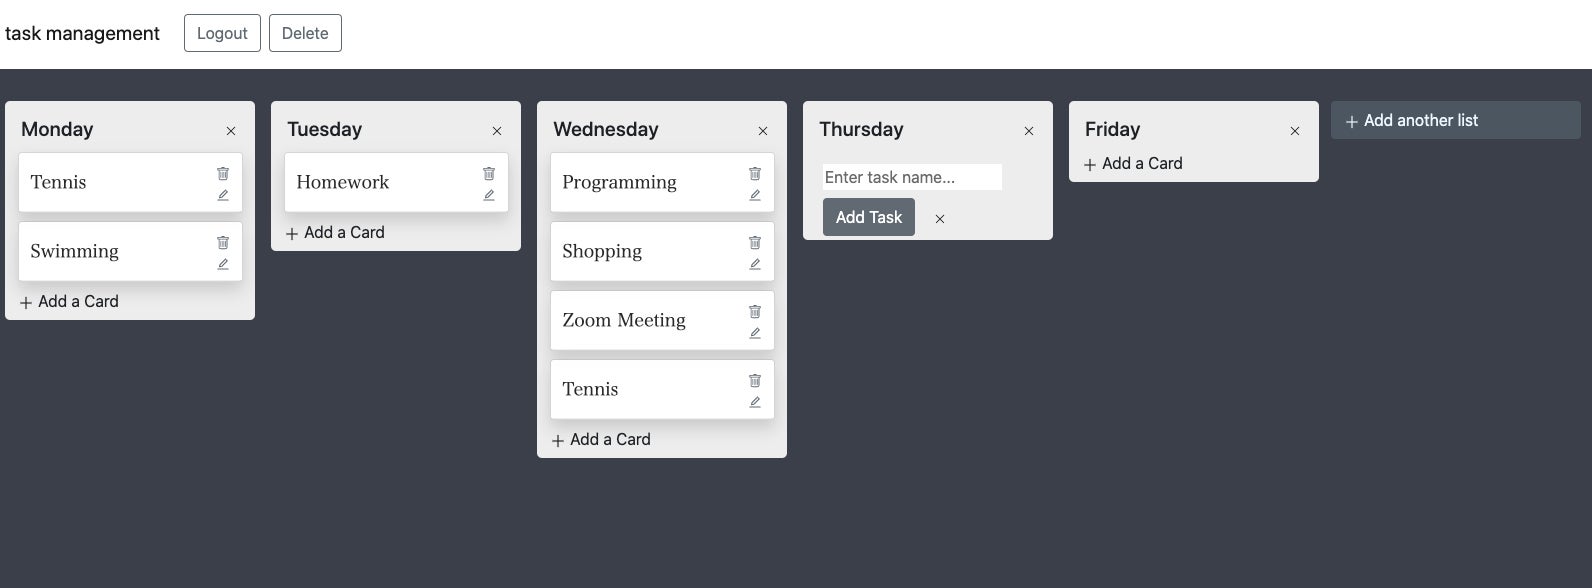
Task: Click pencil icon on Swimming card
Action: [223, 264]
